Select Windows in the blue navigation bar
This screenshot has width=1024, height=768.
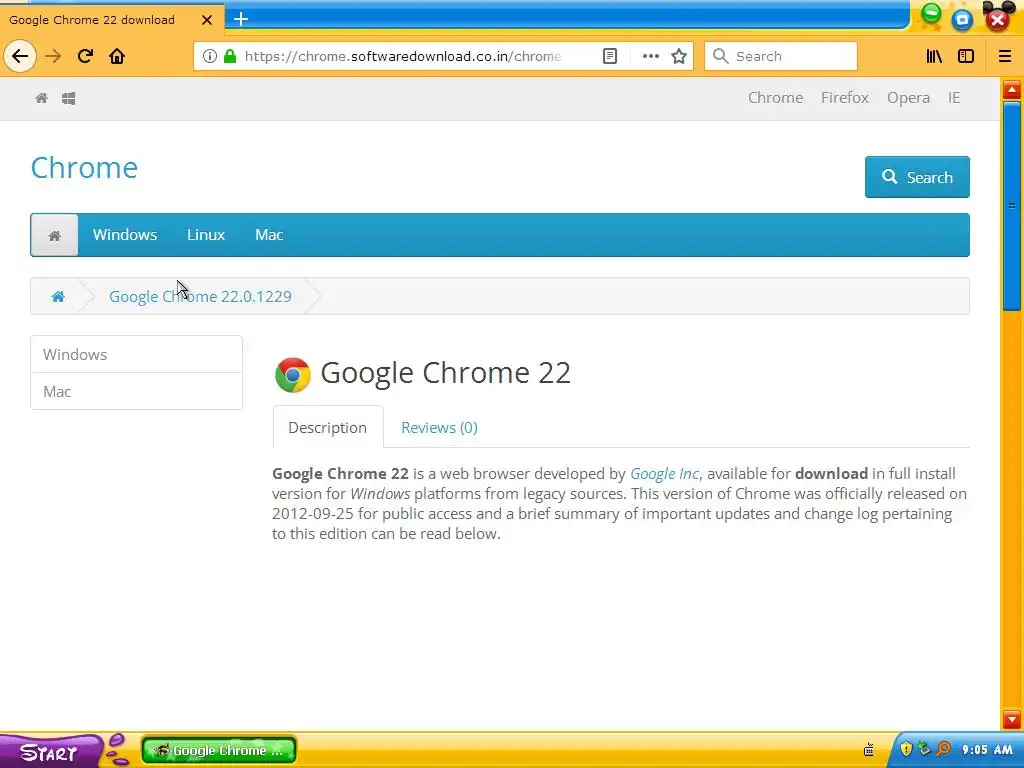125,234
